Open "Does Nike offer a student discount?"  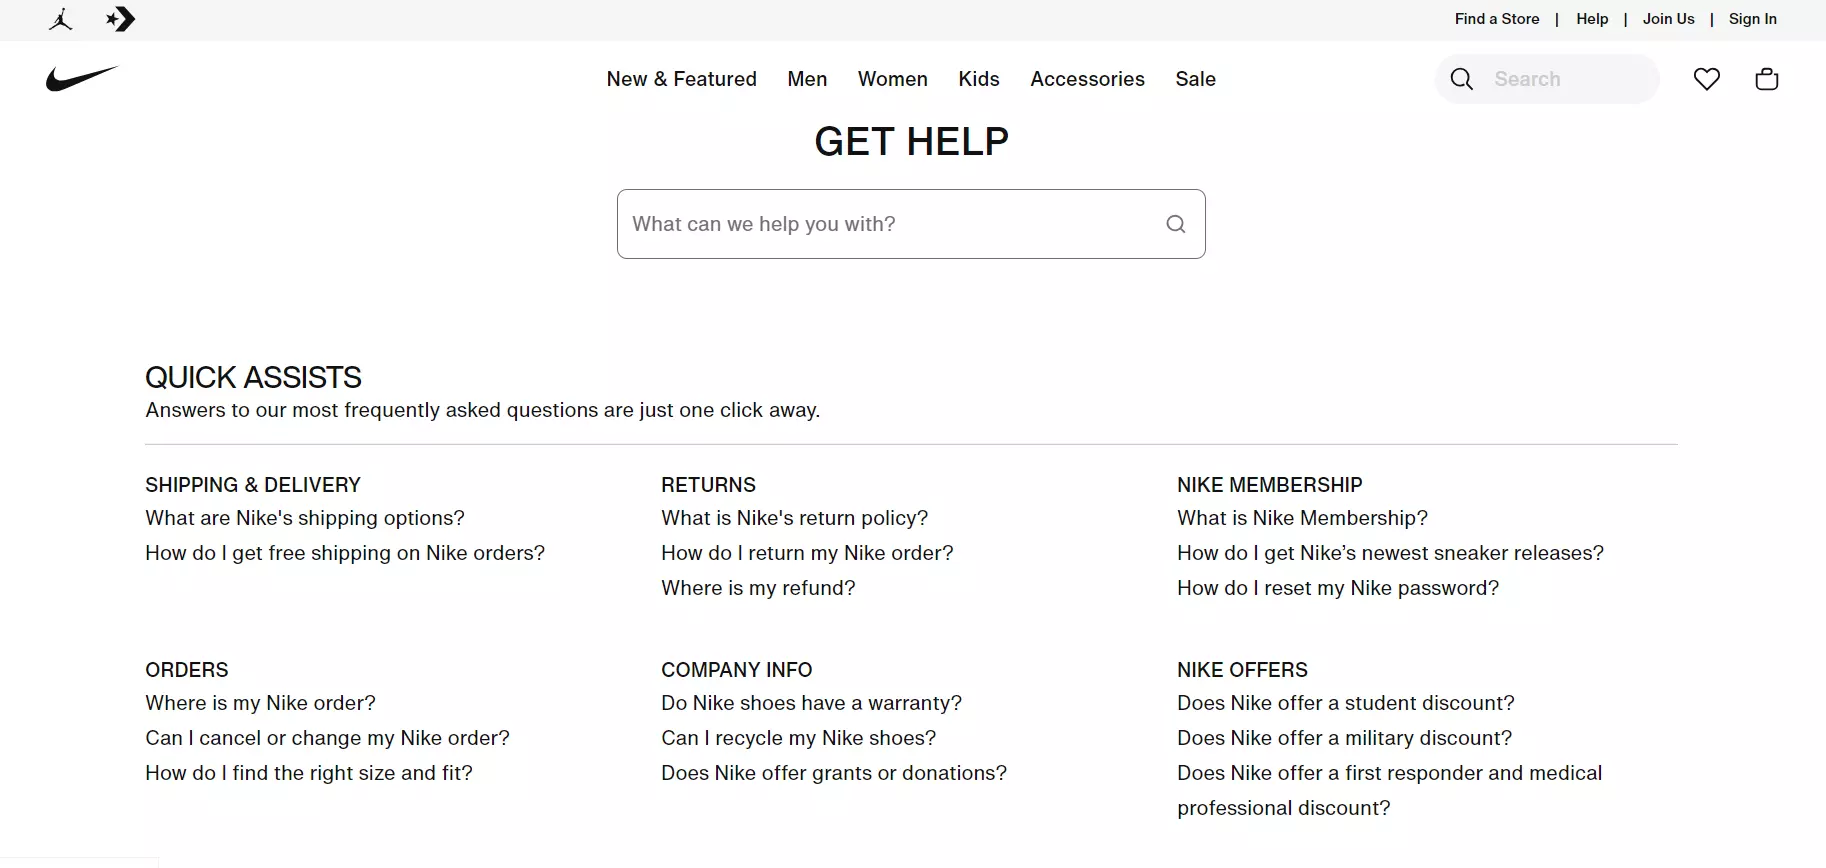[1345, 703]
